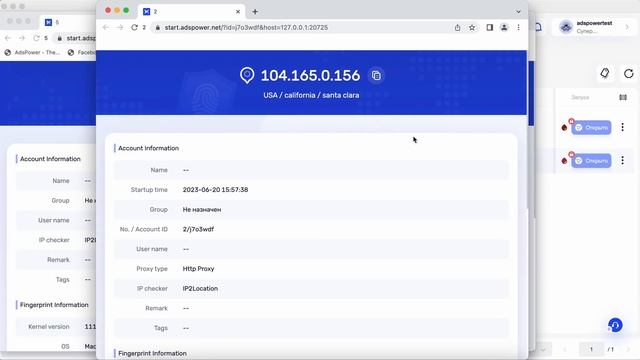Screen dimensions: 640x360
Task: Open the column settings icon in AdsPower
Action: click(623, 97)
